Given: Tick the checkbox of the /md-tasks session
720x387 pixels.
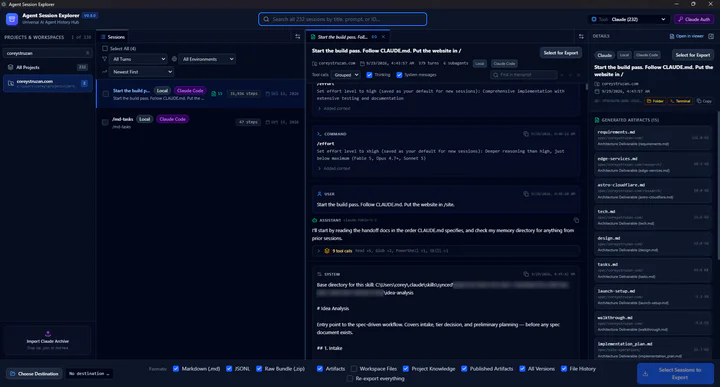Looking at the screenshot, I should click(x=105, y=122).
